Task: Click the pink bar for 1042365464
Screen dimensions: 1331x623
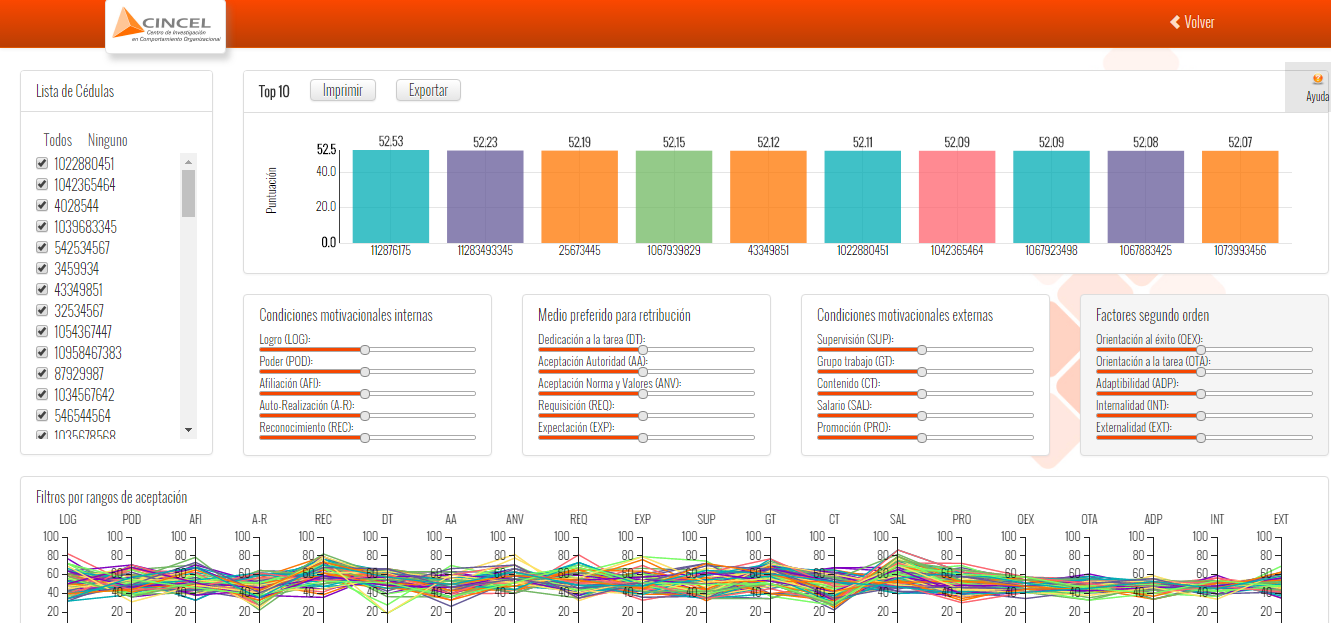Action: 956,196
